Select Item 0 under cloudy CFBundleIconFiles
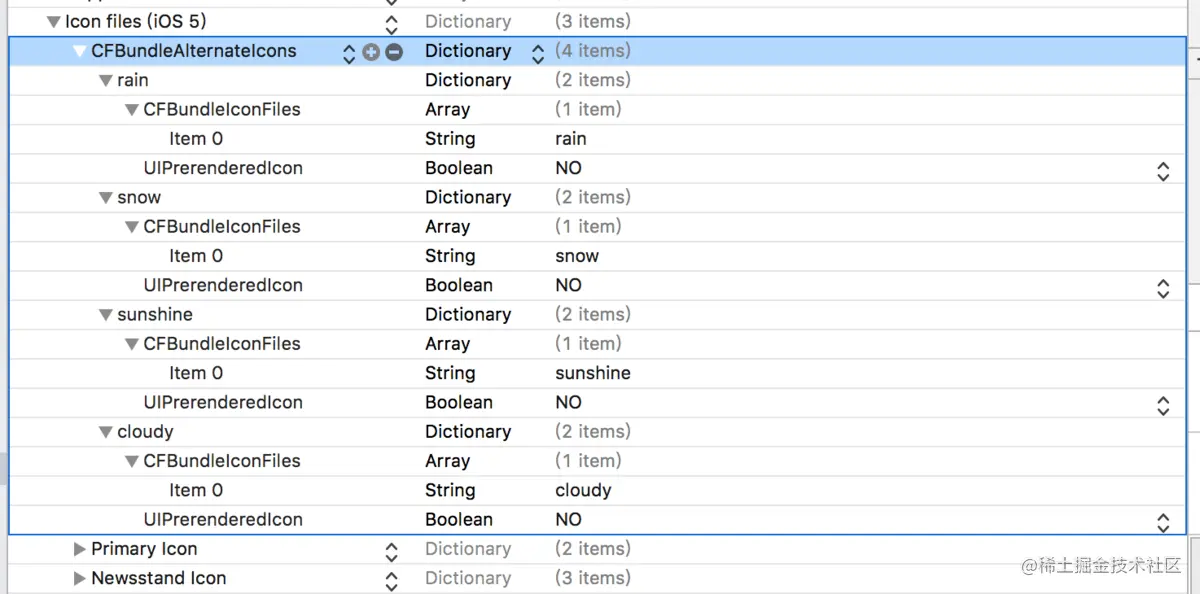This screenshot has height=594, width=1200. [196, 490]
